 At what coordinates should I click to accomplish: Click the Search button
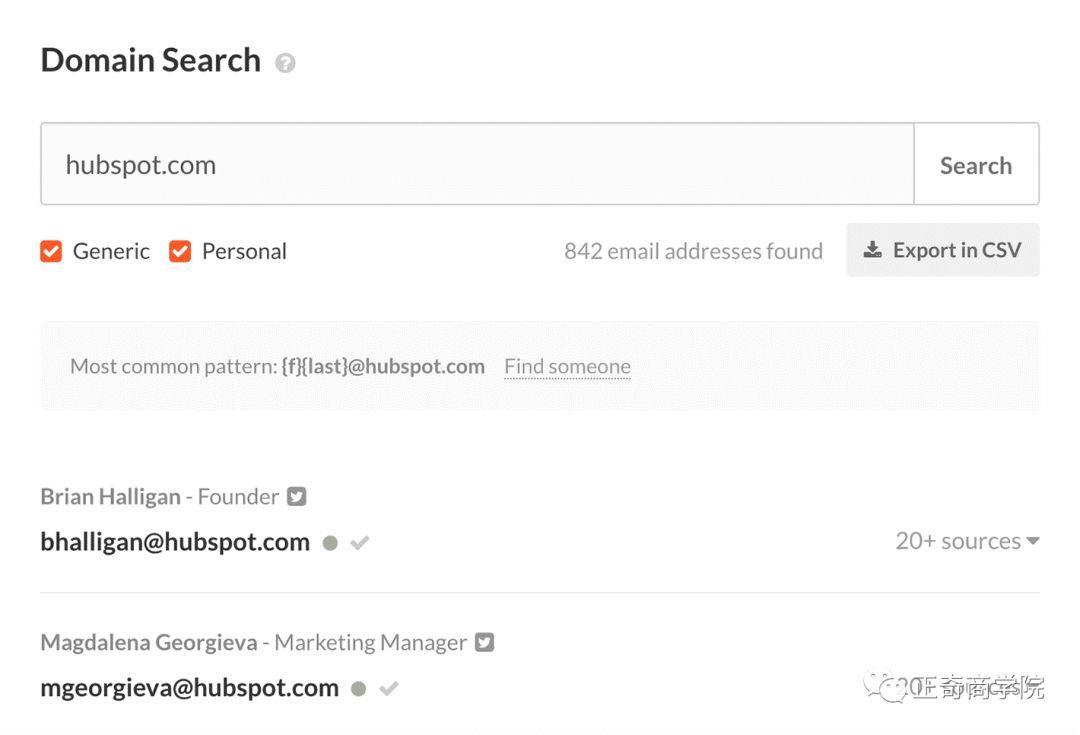coord(976,164)
